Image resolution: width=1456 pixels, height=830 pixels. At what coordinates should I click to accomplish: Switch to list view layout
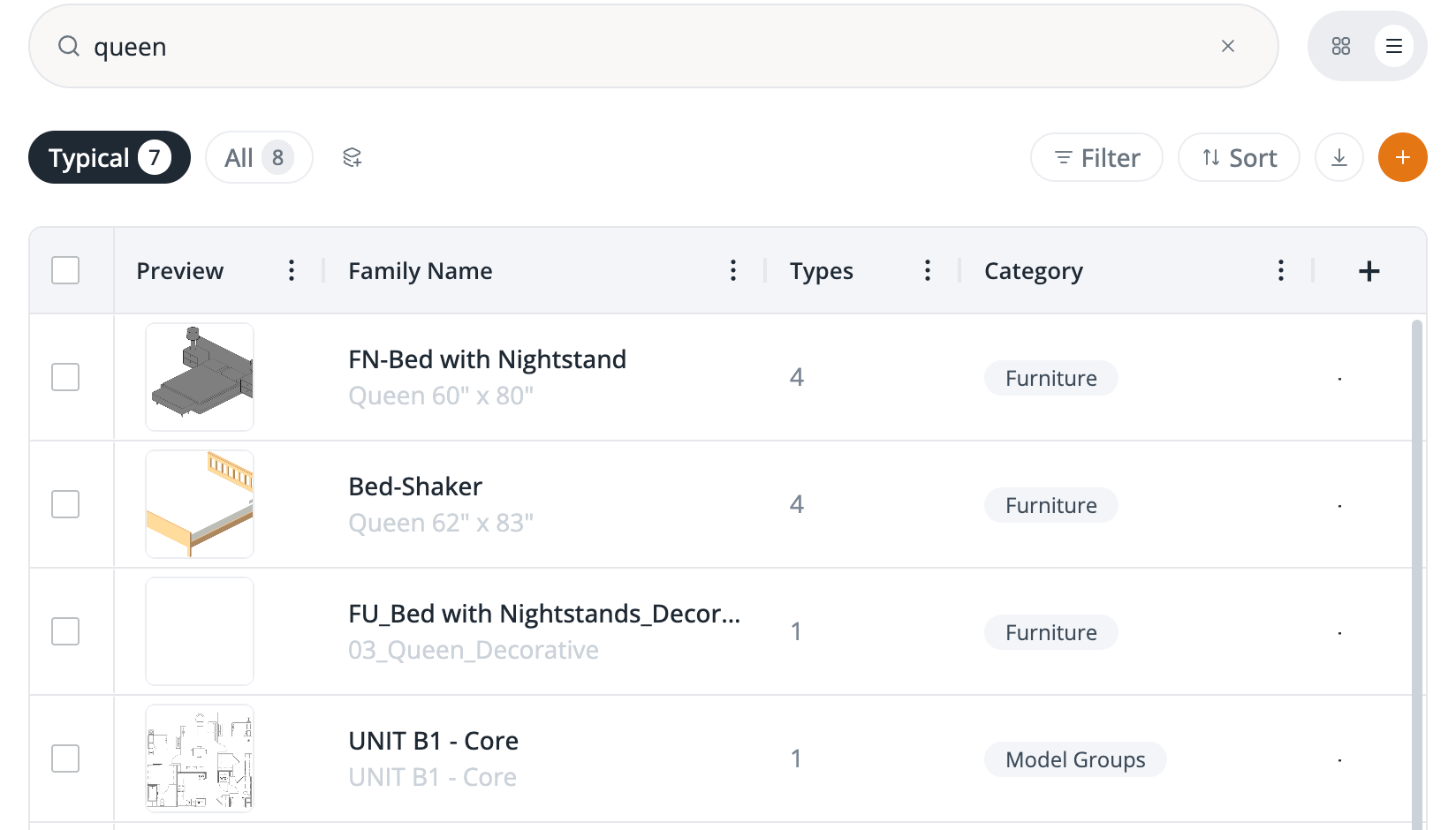[1394, 46]
